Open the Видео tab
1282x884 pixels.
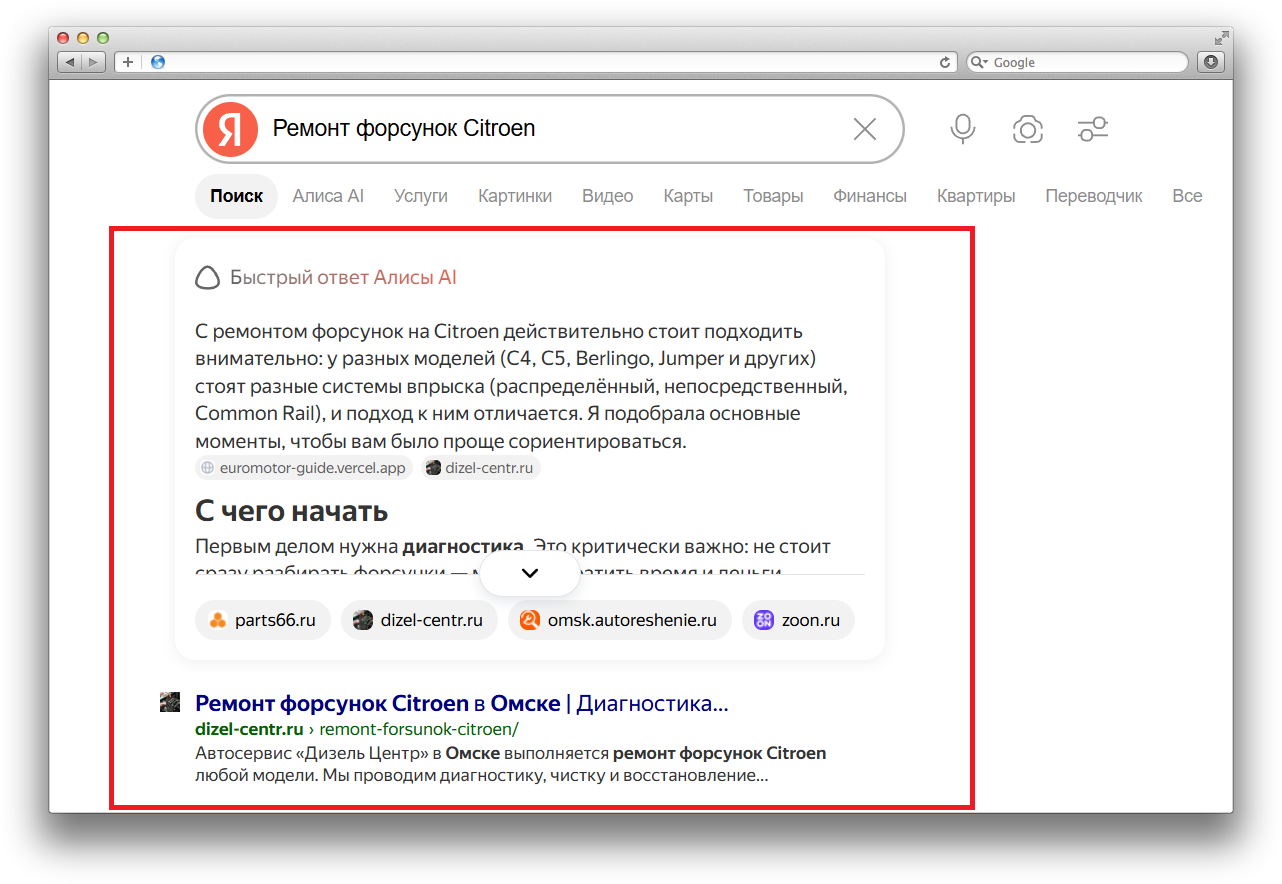coord(608,196)
